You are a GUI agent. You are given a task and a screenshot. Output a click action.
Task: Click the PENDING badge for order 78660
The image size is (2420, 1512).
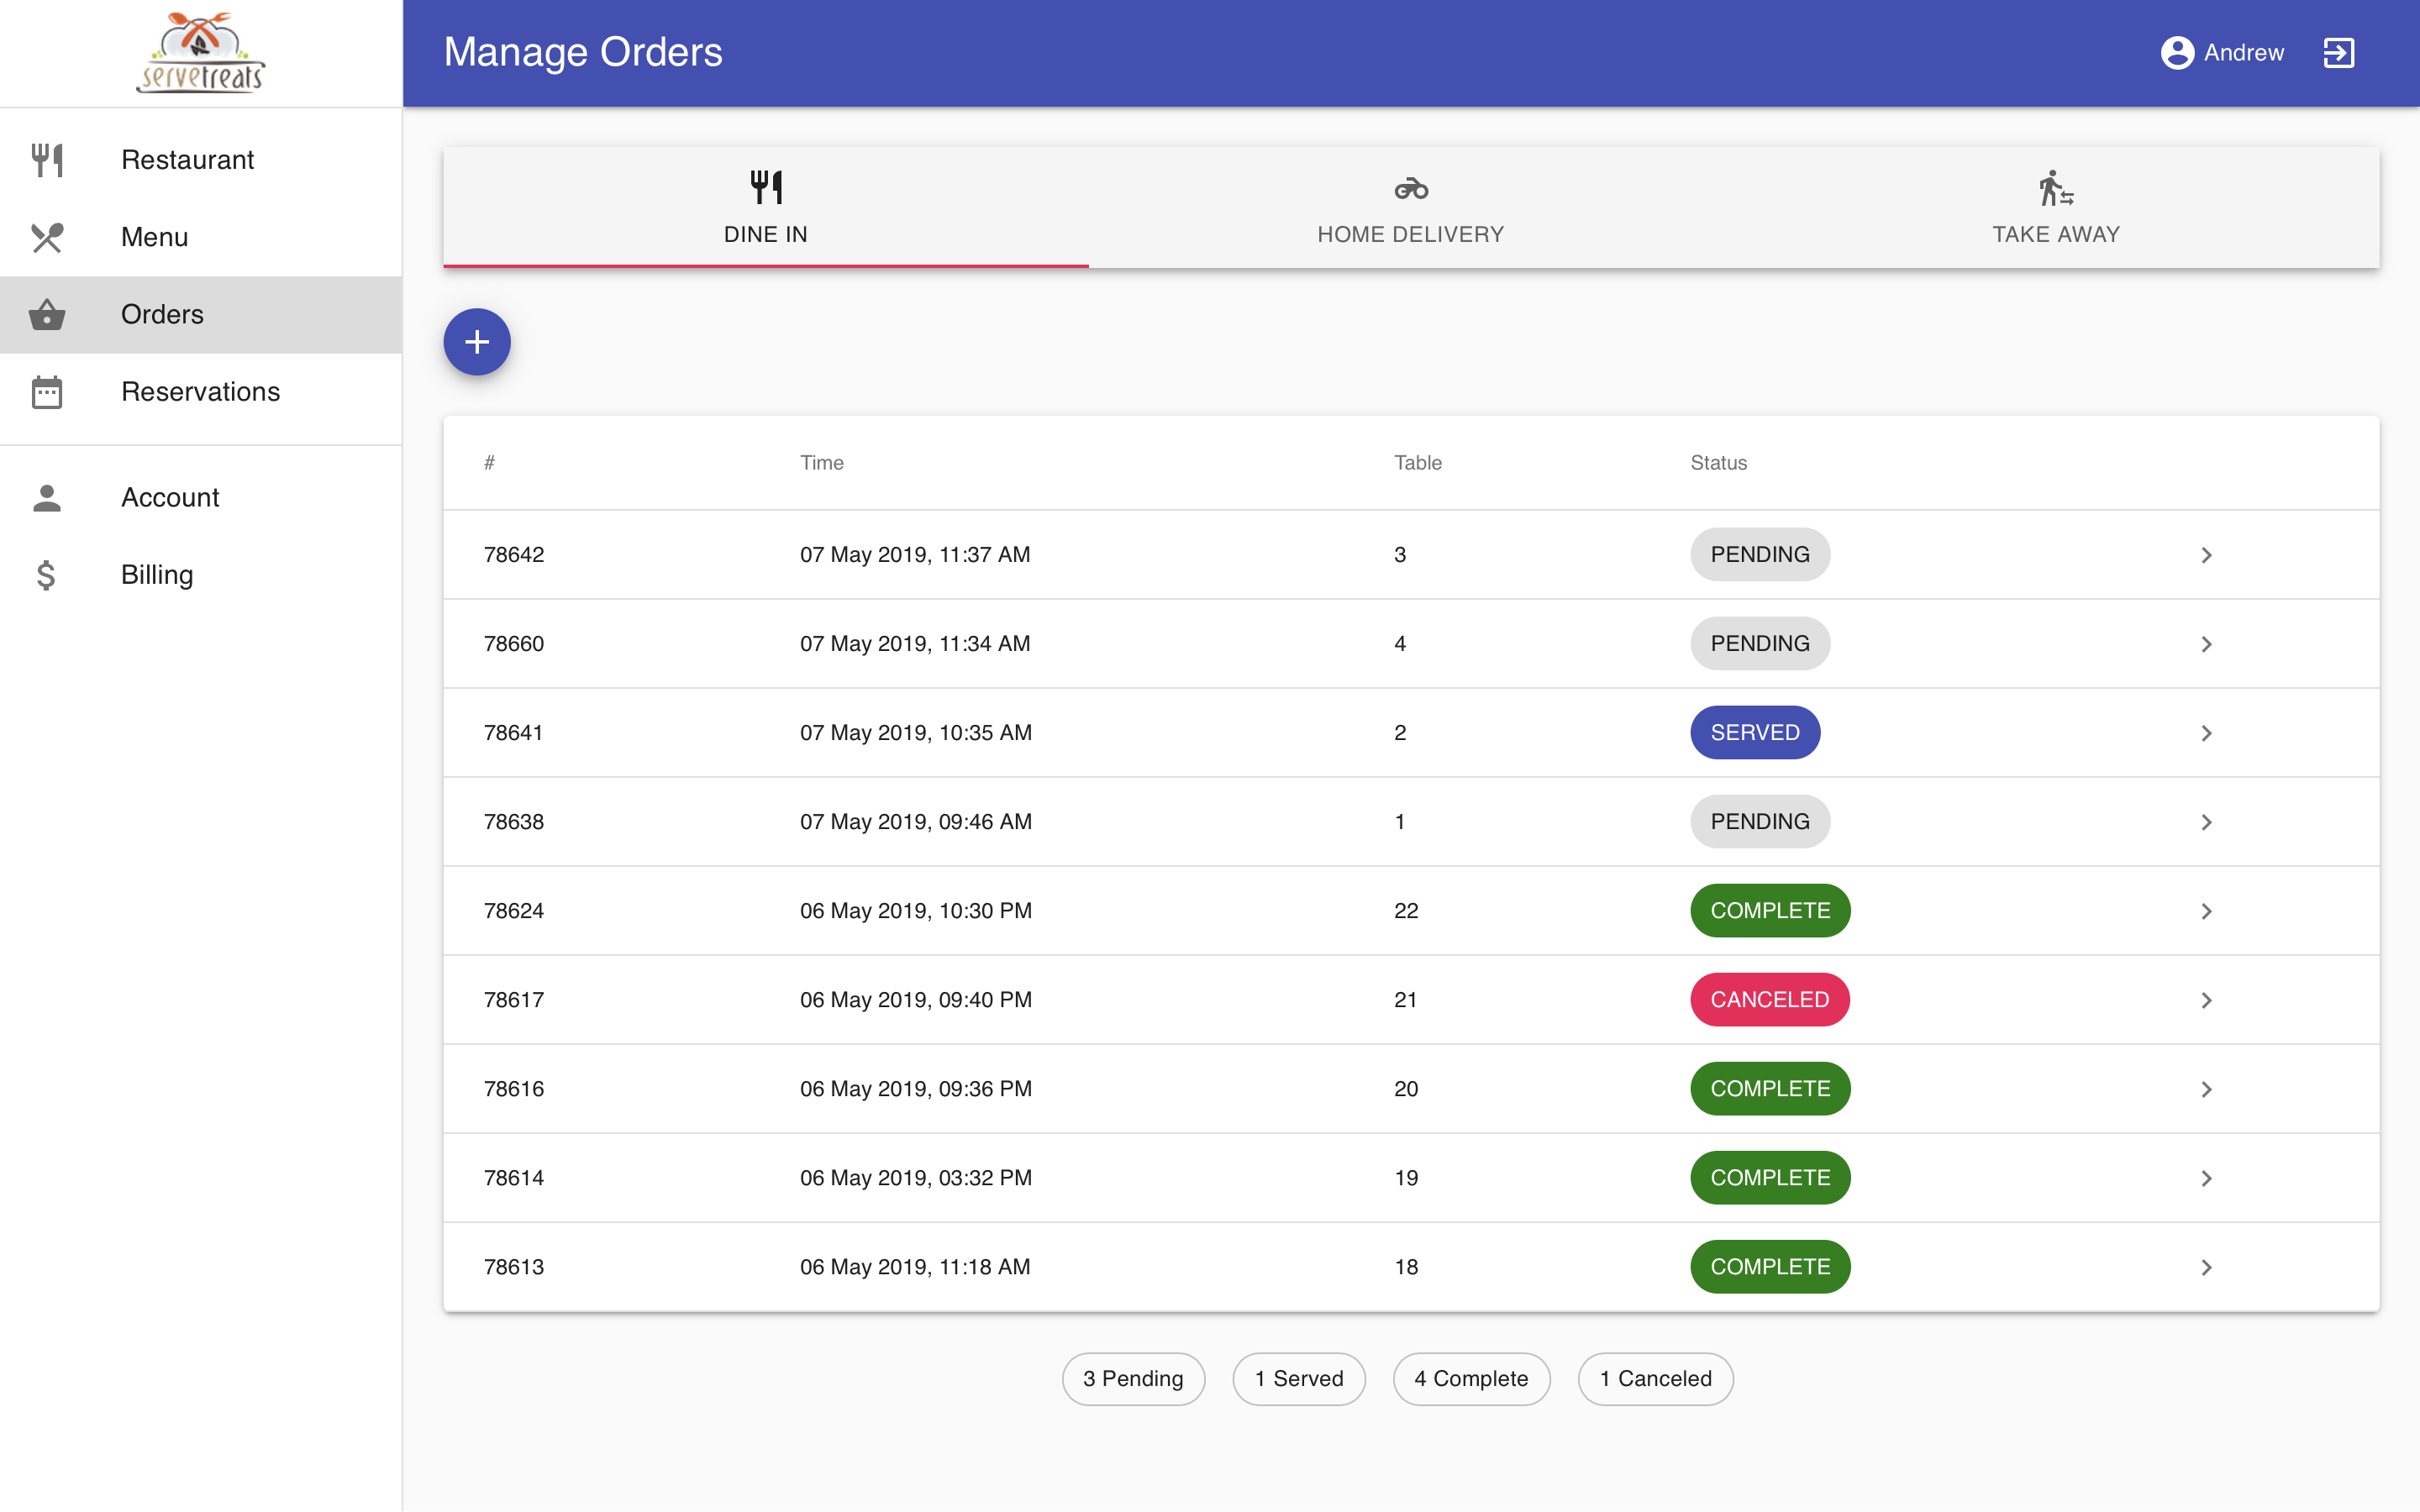click(x=1760, y=644)
